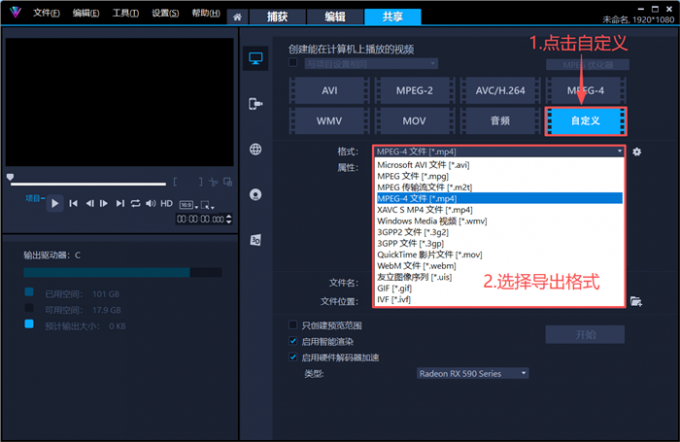
Task: Select Windows Media 视频 [*.wmv] option
Action: coord(499,221)
